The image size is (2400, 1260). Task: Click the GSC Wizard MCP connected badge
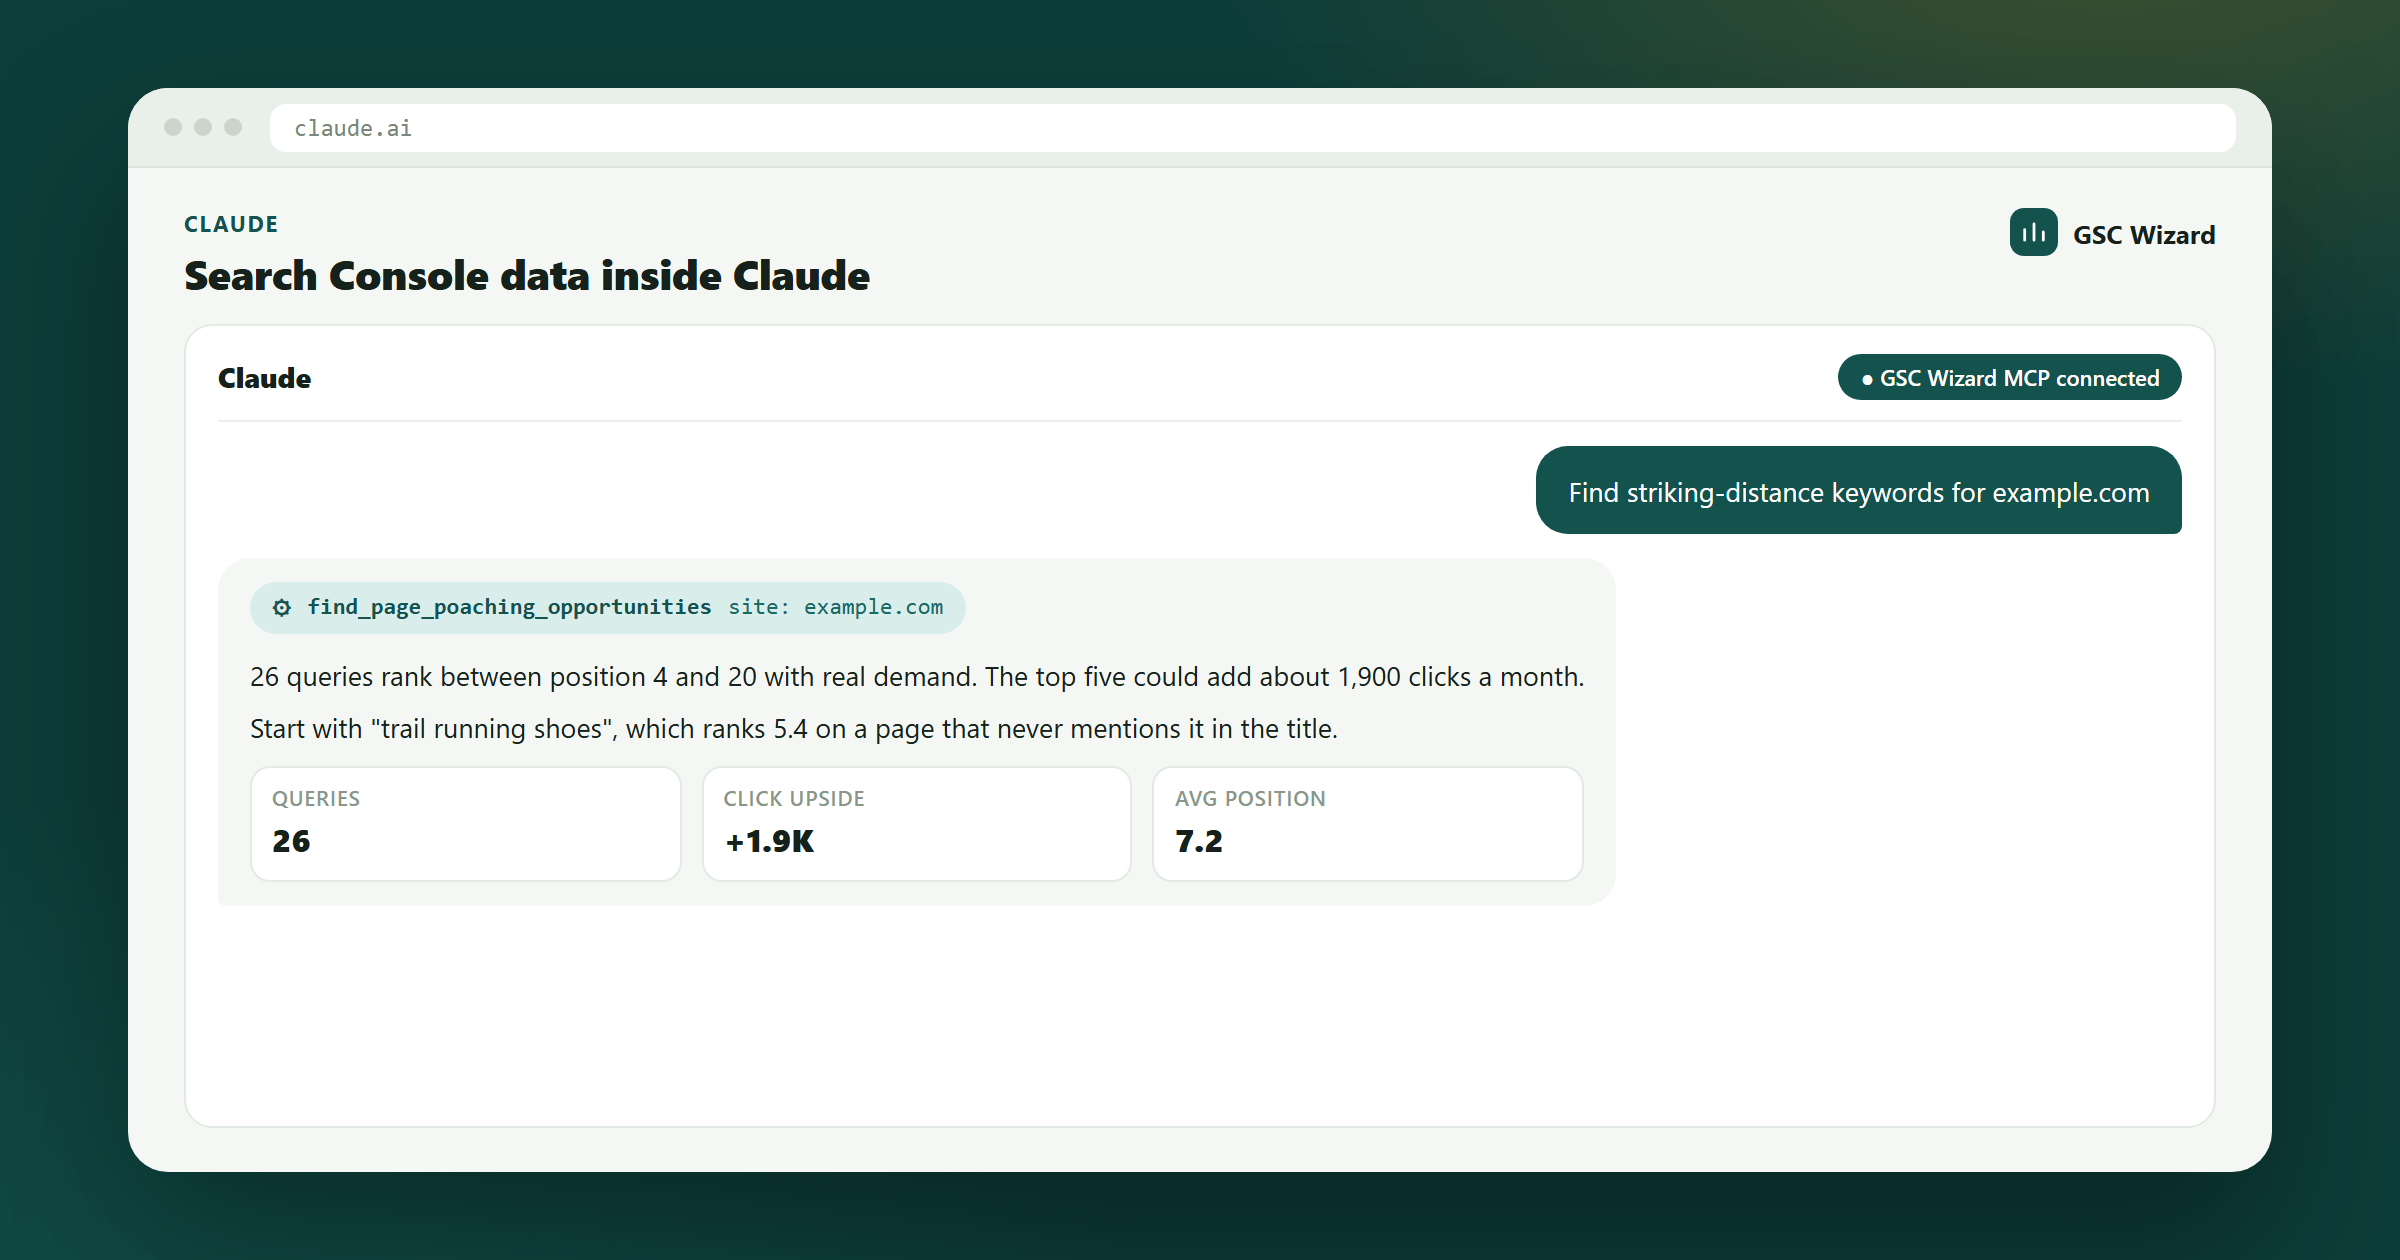[x=2009, y=378]
